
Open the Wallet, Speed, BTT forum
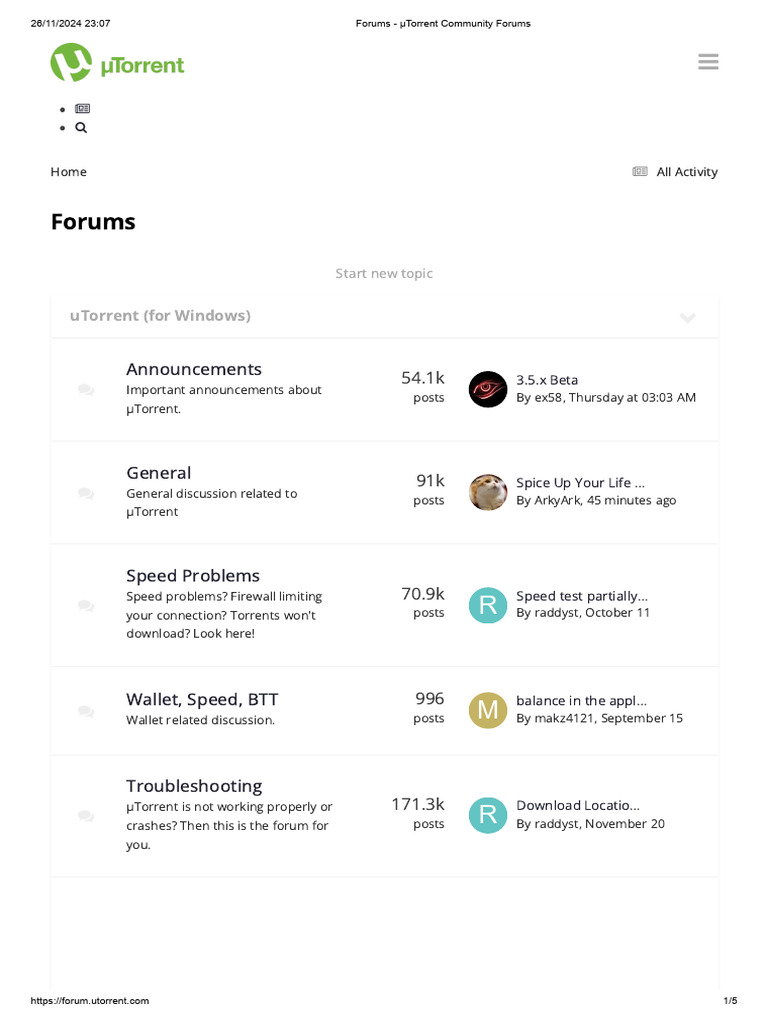tap(202, 699)
